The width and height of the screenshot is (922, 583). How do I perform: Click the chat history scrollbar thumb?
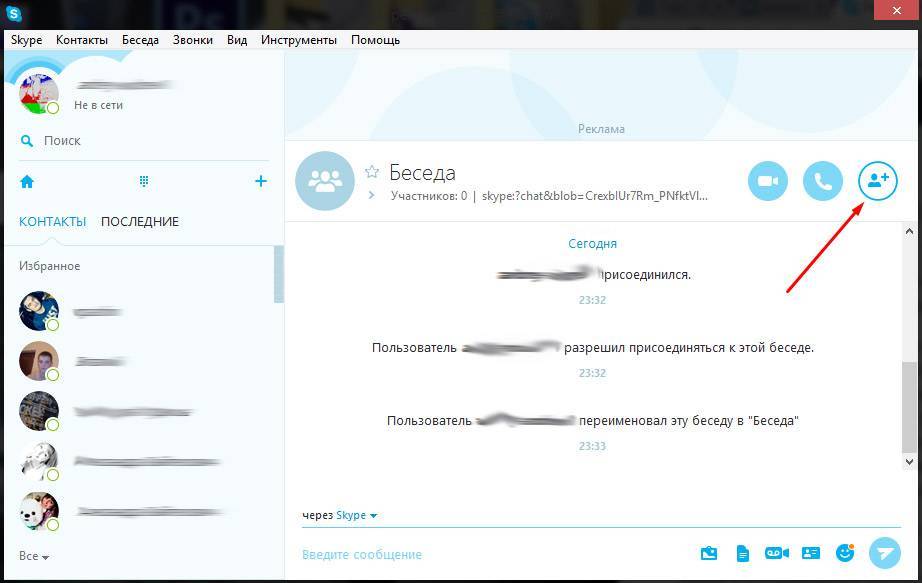click(909, 407)
